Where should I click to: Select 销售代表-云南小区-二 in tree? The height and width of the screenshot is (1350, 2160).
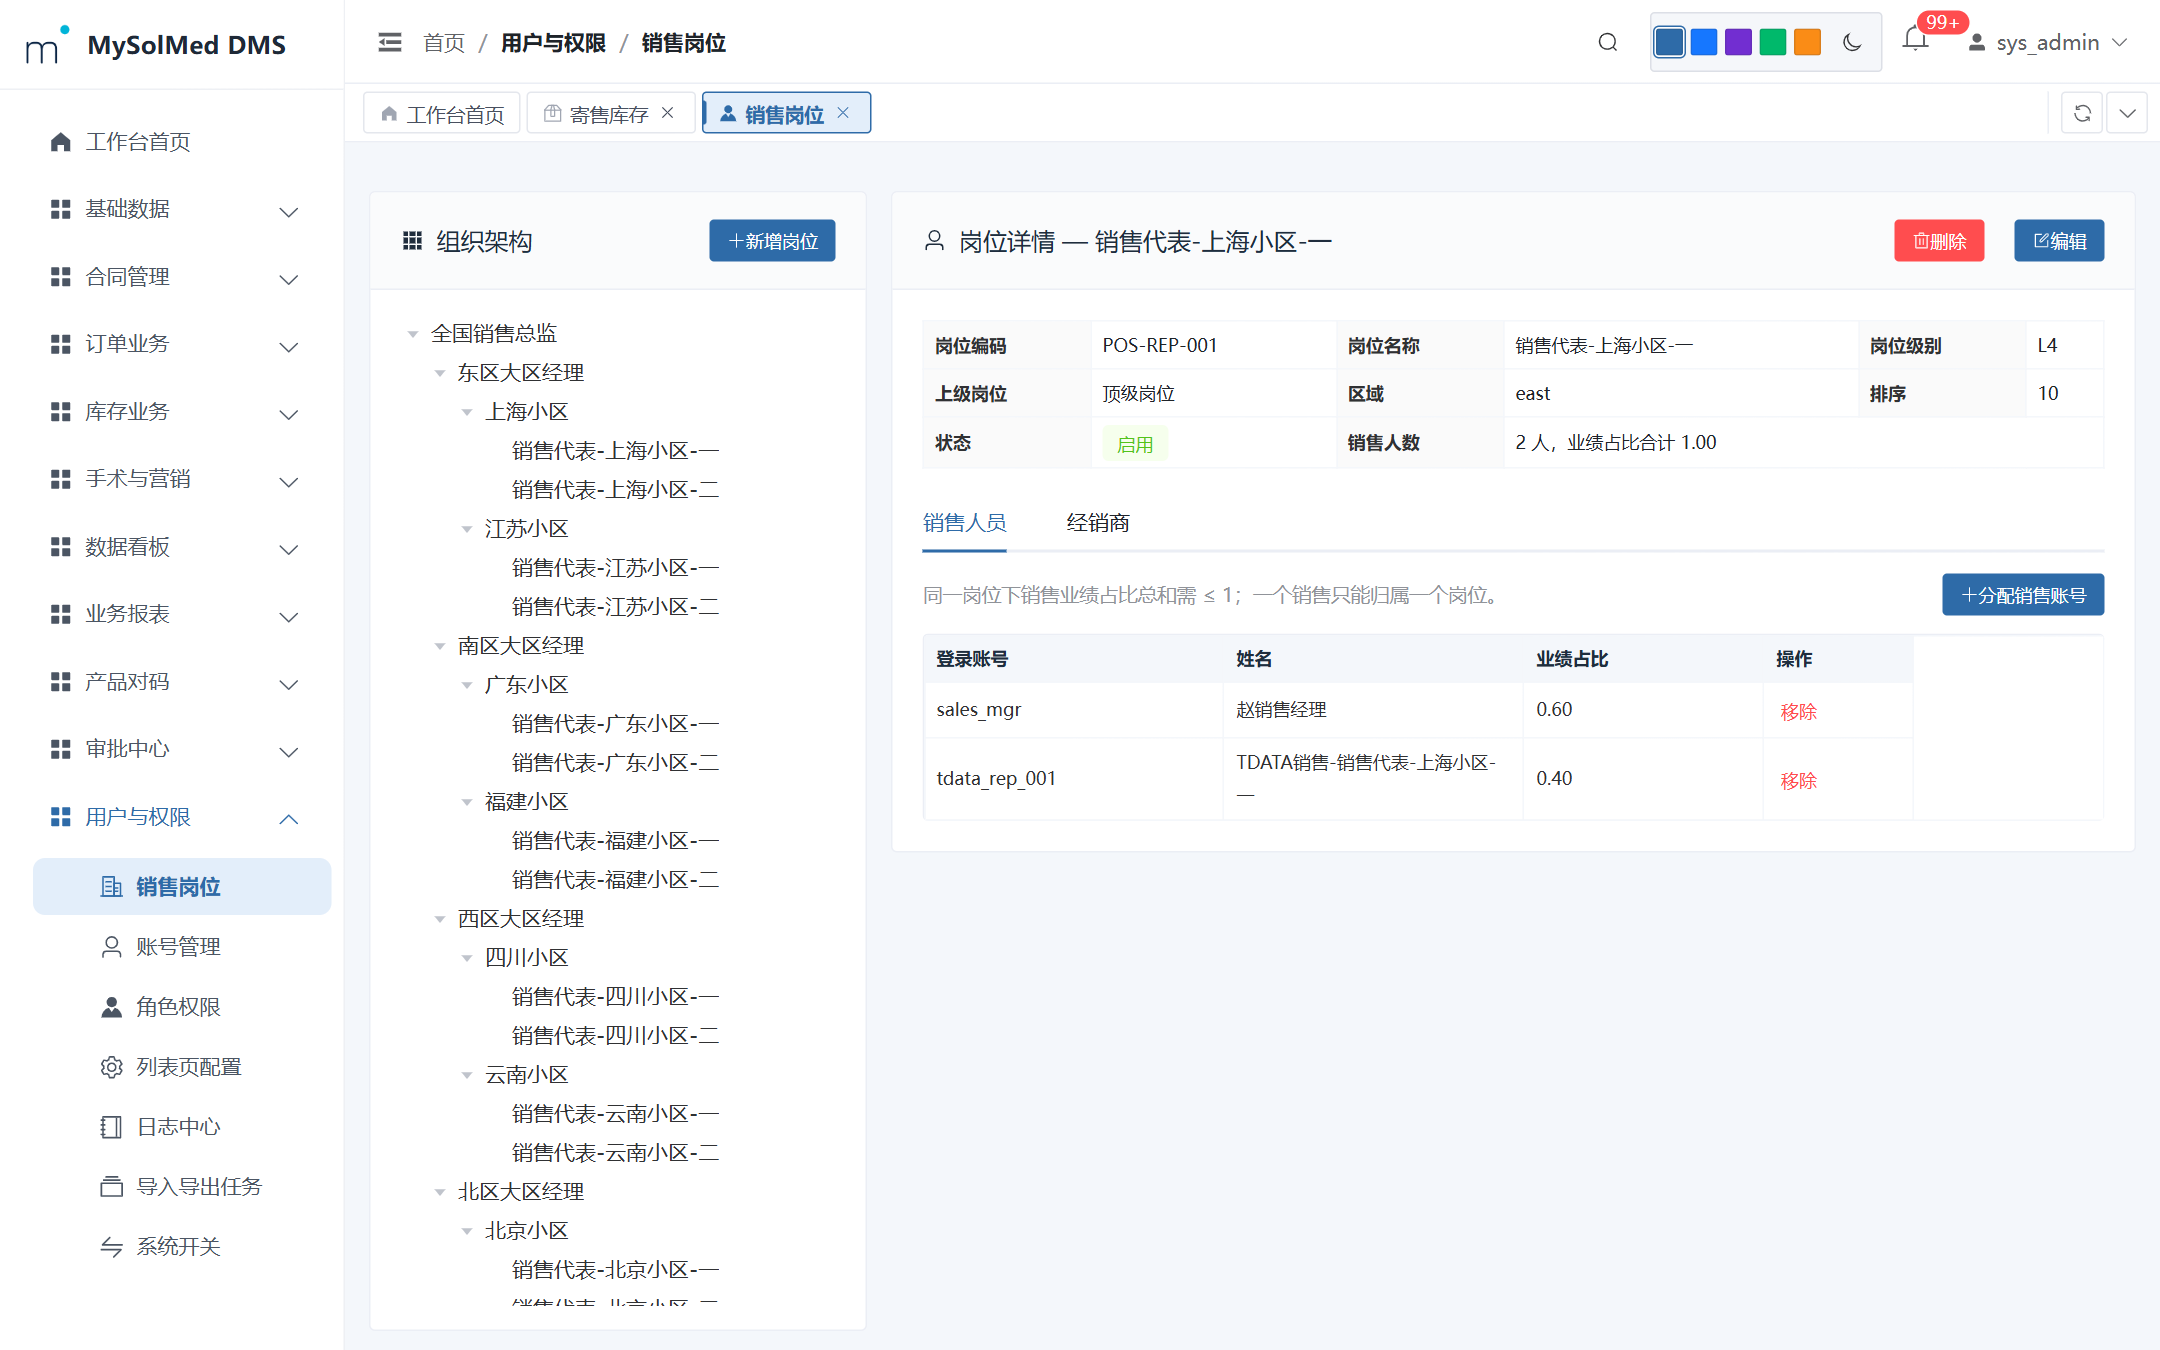[615, 1153]
